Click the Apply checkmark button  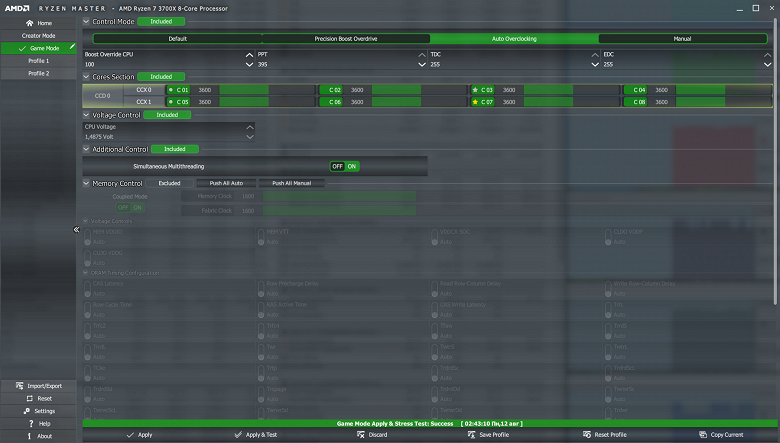pos(140,435)
